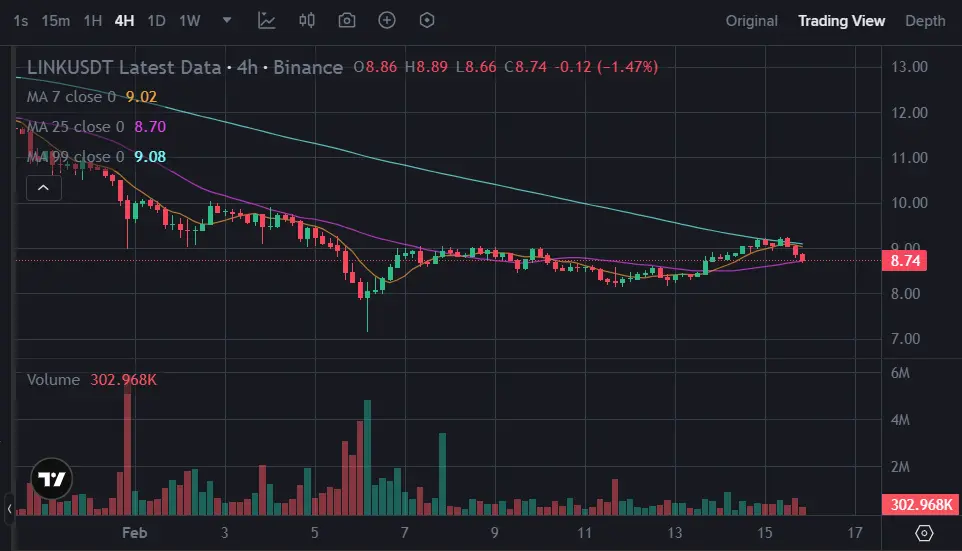962x551 pixels.
Task: Open the time axis settings hexagon icon
Action: click(x=924, y=533)
